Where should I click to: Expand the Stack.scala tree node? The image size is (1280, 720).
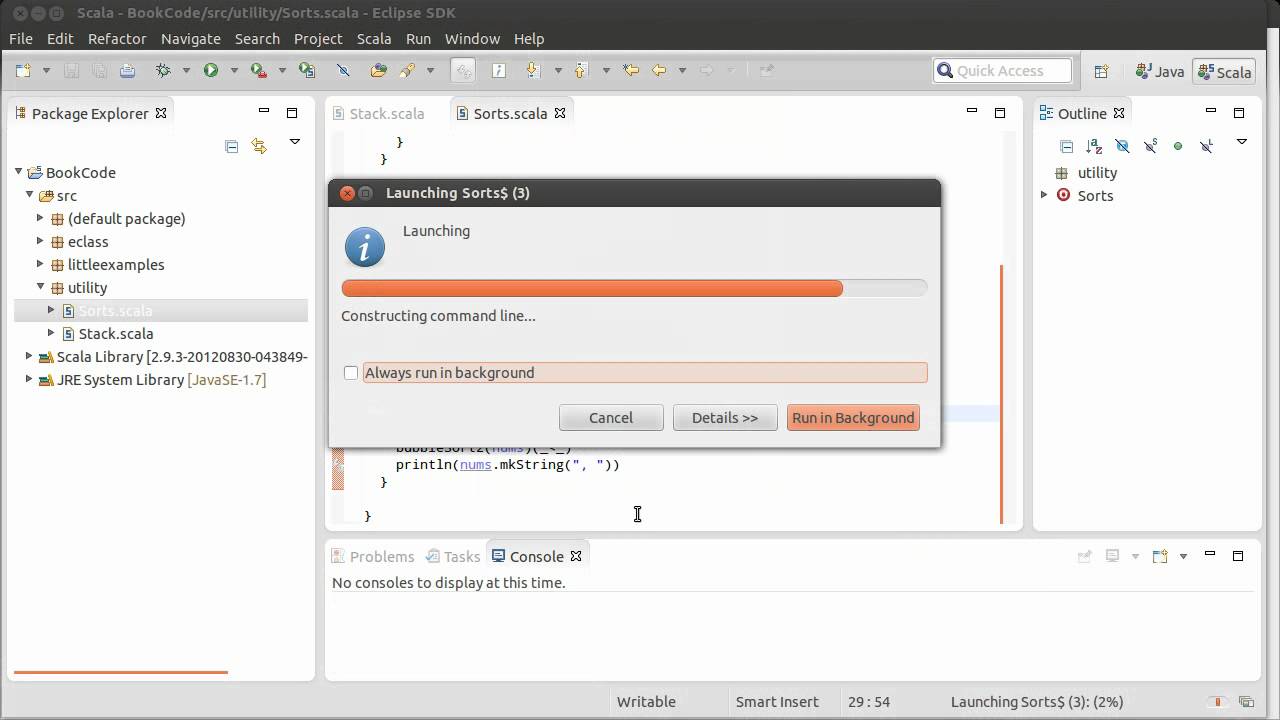tap(51, 333)
